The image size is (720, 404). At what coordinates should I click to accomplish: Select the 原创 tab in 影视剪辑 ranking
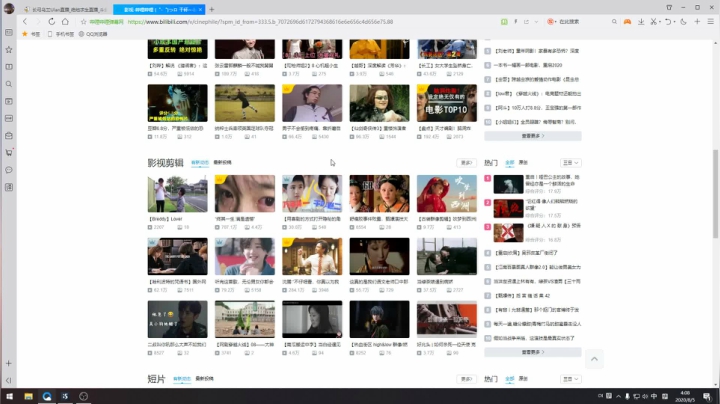point(523,163)
